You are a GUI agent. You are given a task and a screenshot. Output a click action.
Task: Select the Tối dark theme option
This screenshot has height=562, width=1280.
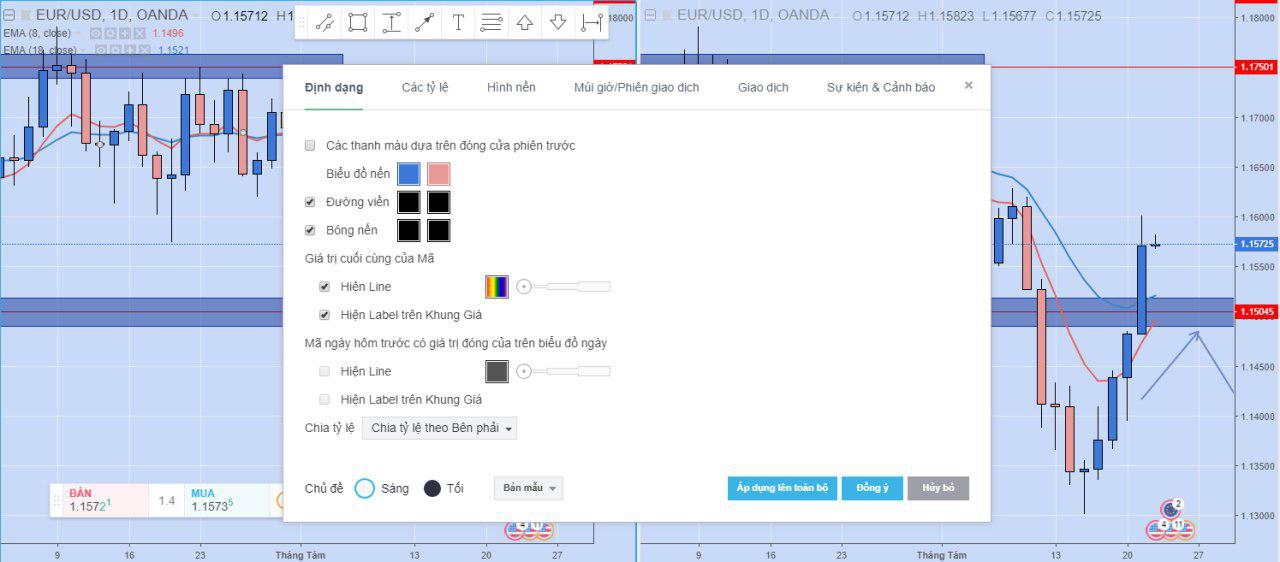tap(432, 489)
